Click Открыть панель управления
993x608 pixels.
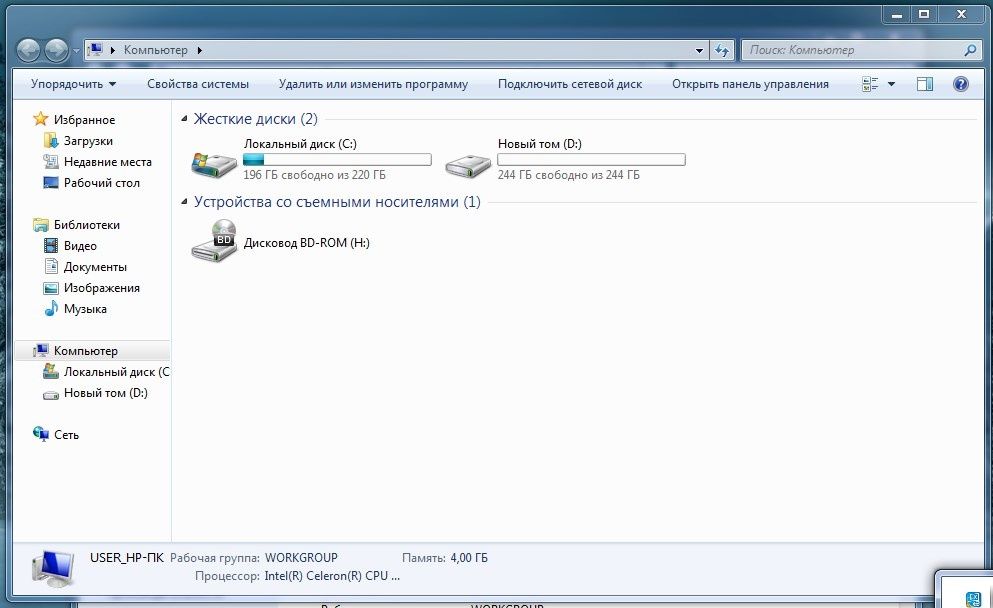(750, 84)
